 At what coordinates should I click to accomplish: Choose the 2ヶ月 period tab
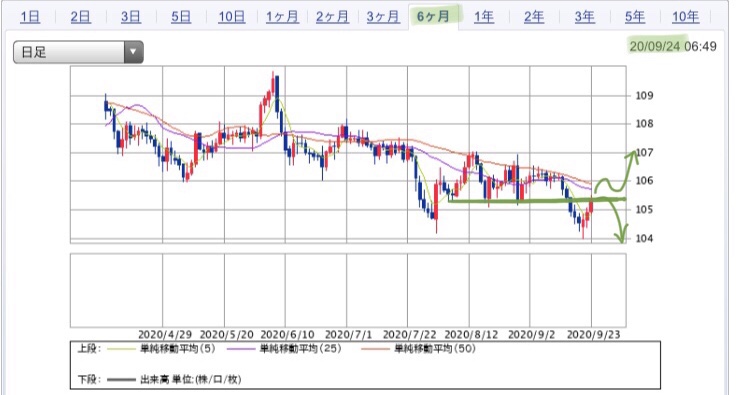tap(332, 17)
